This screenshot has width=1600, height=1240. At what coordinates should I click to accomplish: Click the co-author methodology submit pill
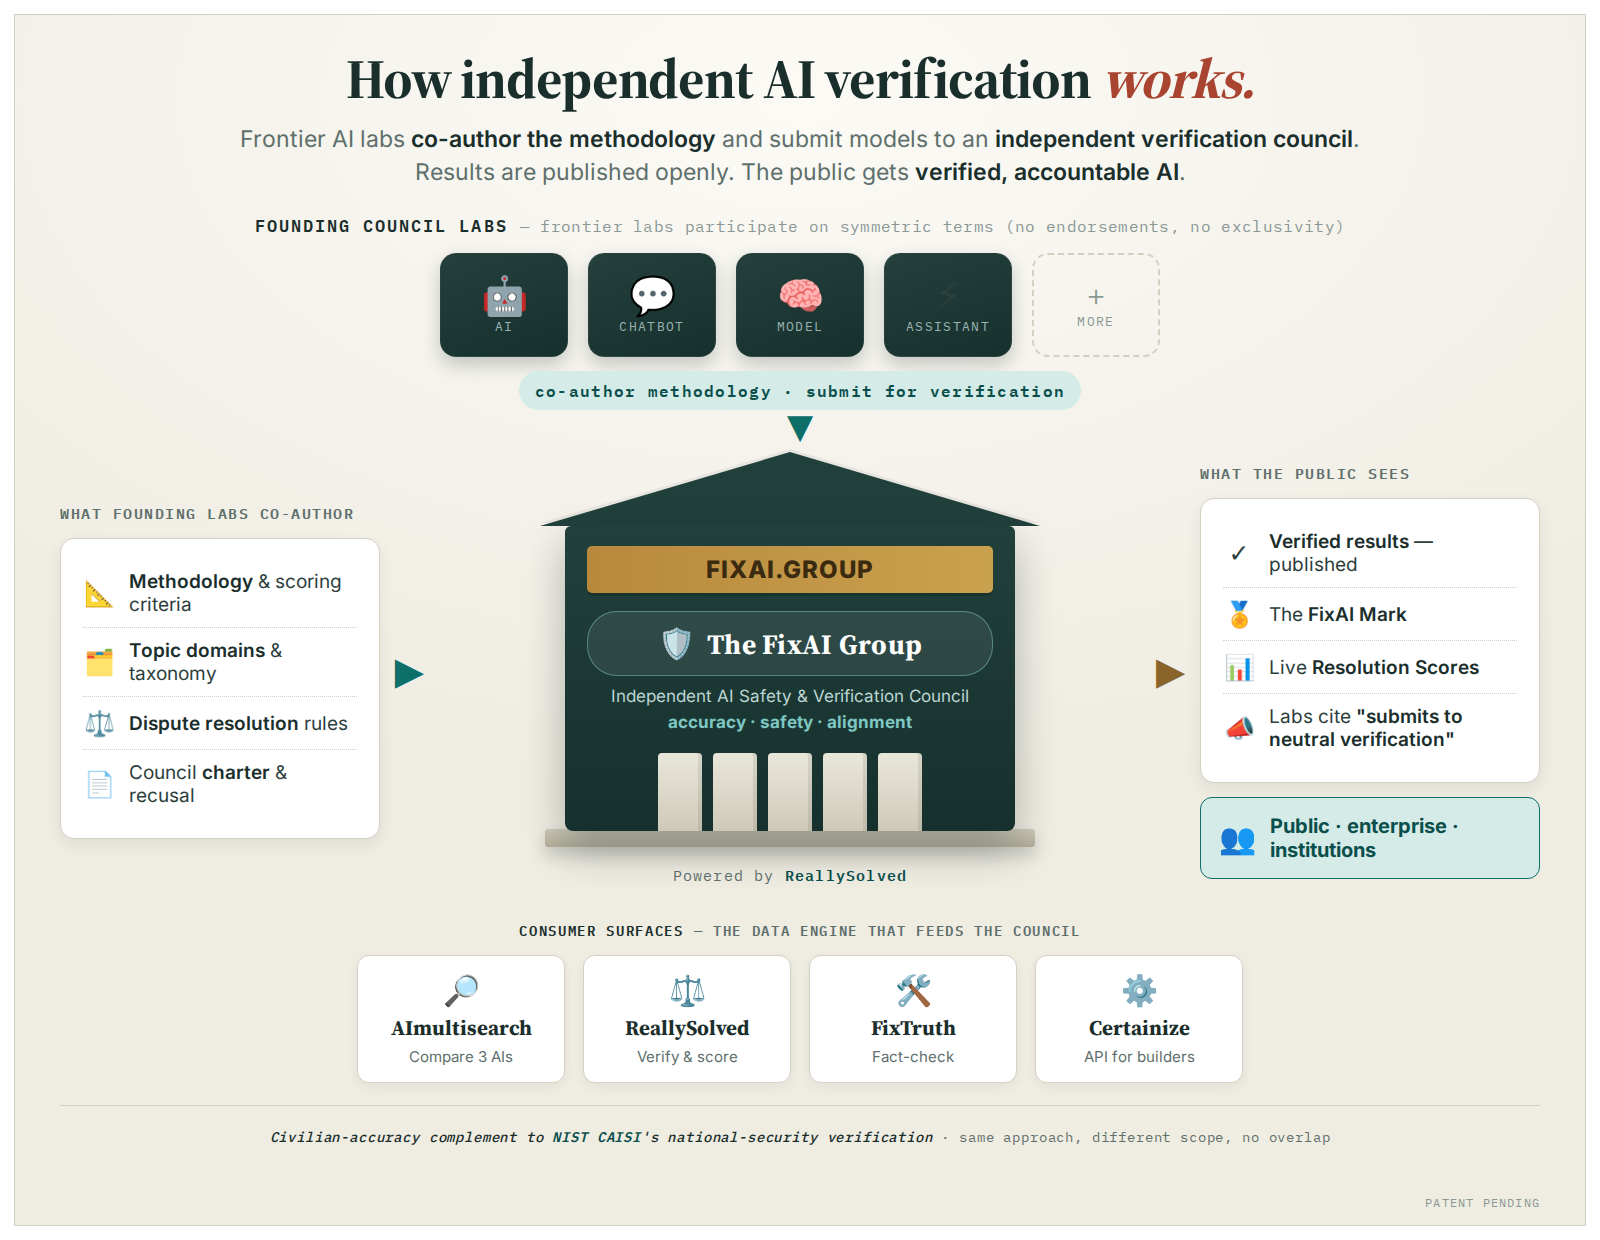pos(800,391)
